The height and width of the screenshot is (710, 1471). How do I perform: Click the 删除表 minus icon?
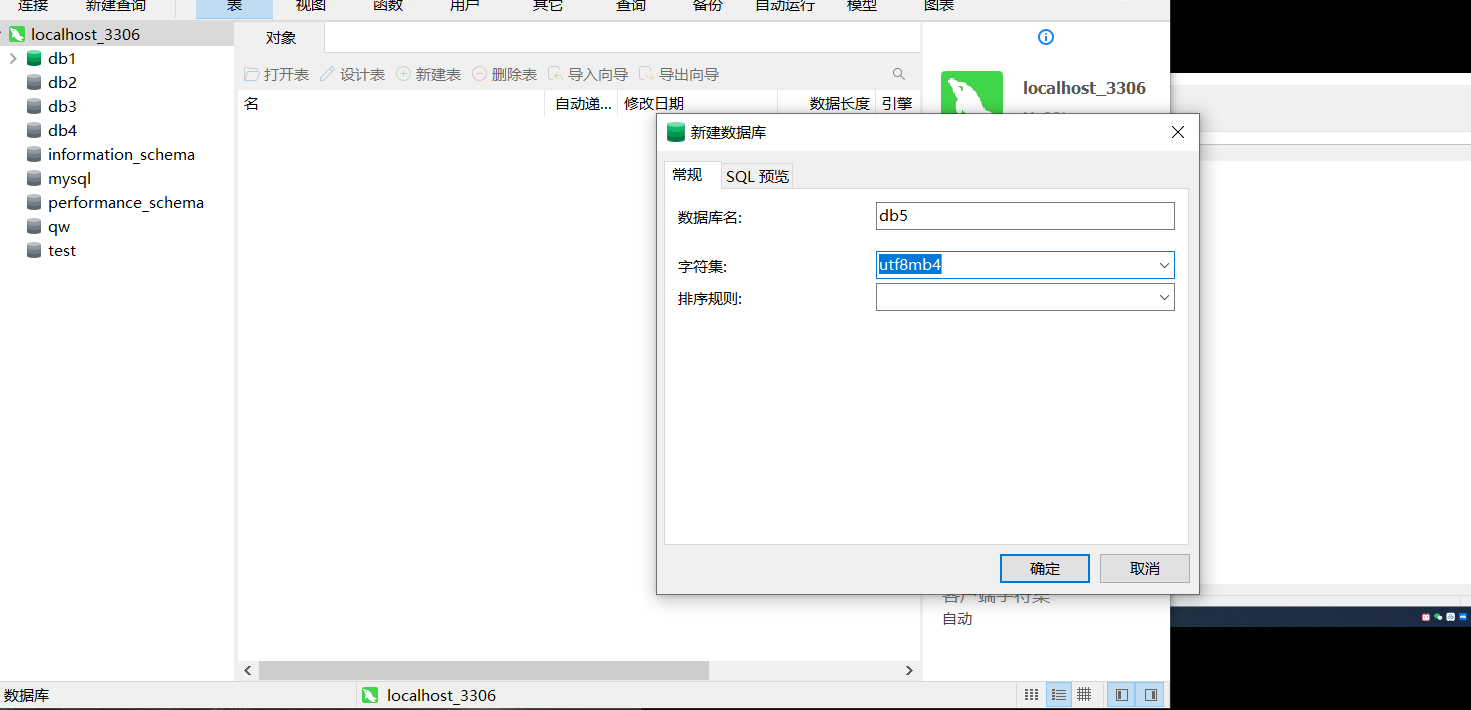click(480, 75)
